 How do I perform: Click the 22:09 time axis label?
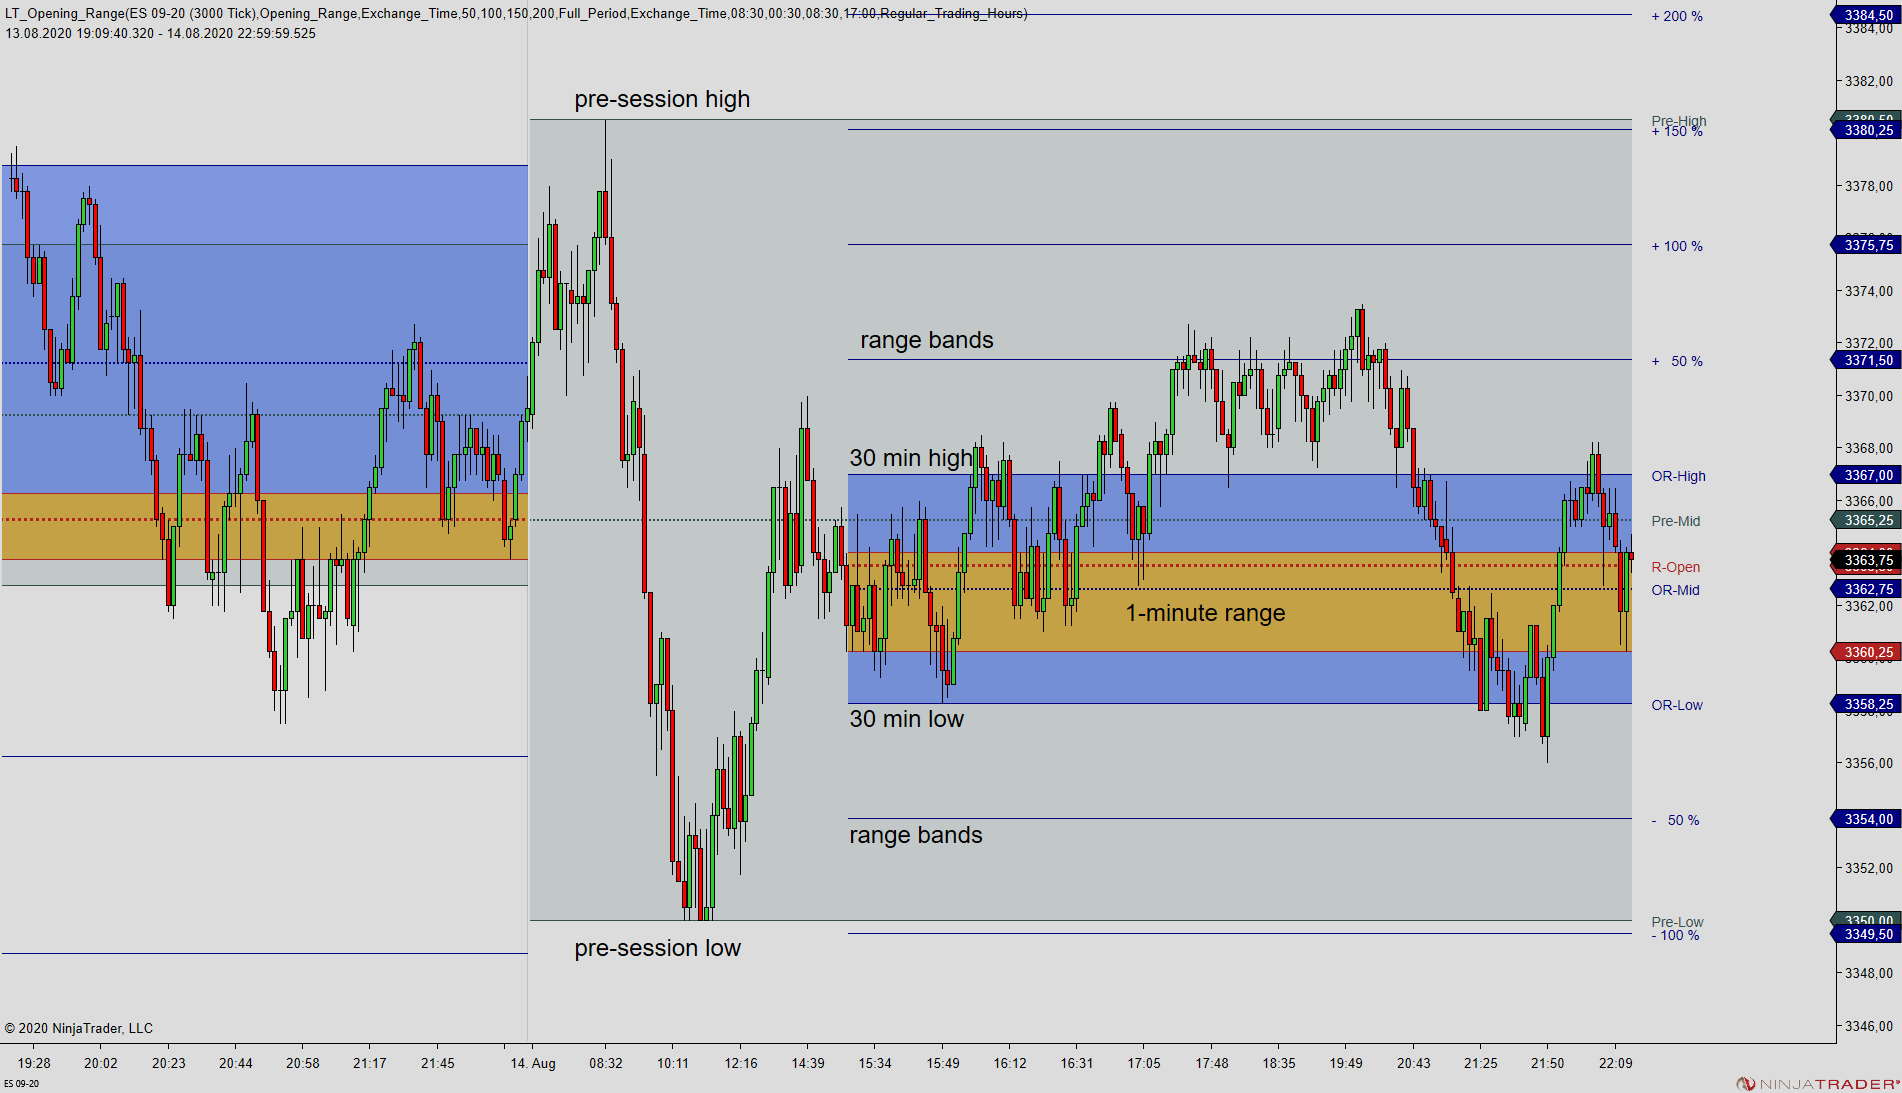[x=1616, y=1063]
